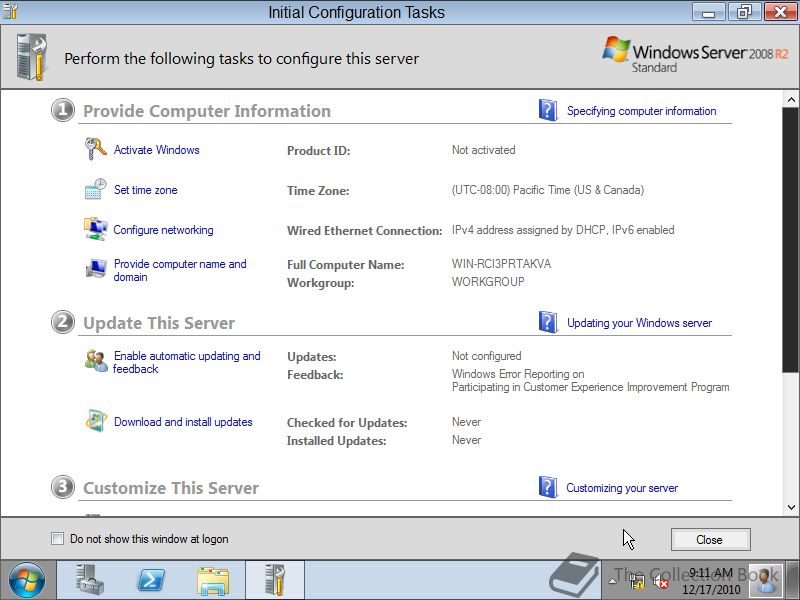Click the Windows Error Reporting on text
The height and width of the screenshot is (600, 800).
pos(518,374)
